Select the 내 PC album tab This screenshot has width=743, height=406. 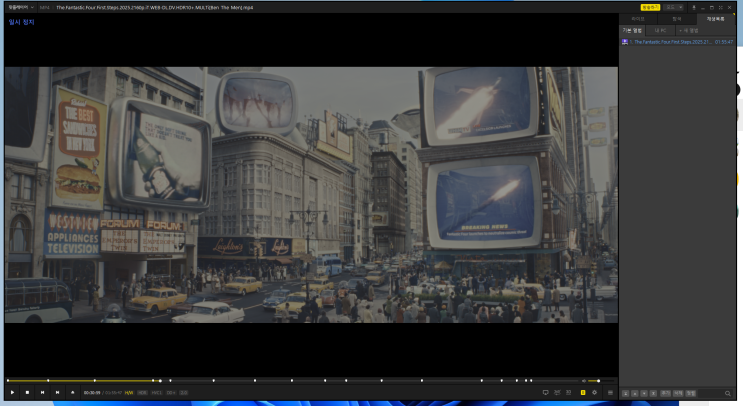click(661, 30)
